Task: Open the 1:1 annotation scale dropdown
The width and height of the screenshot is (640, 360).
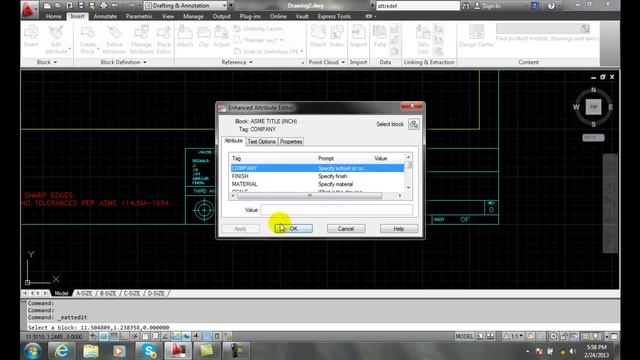Action: tap(513, 336)
